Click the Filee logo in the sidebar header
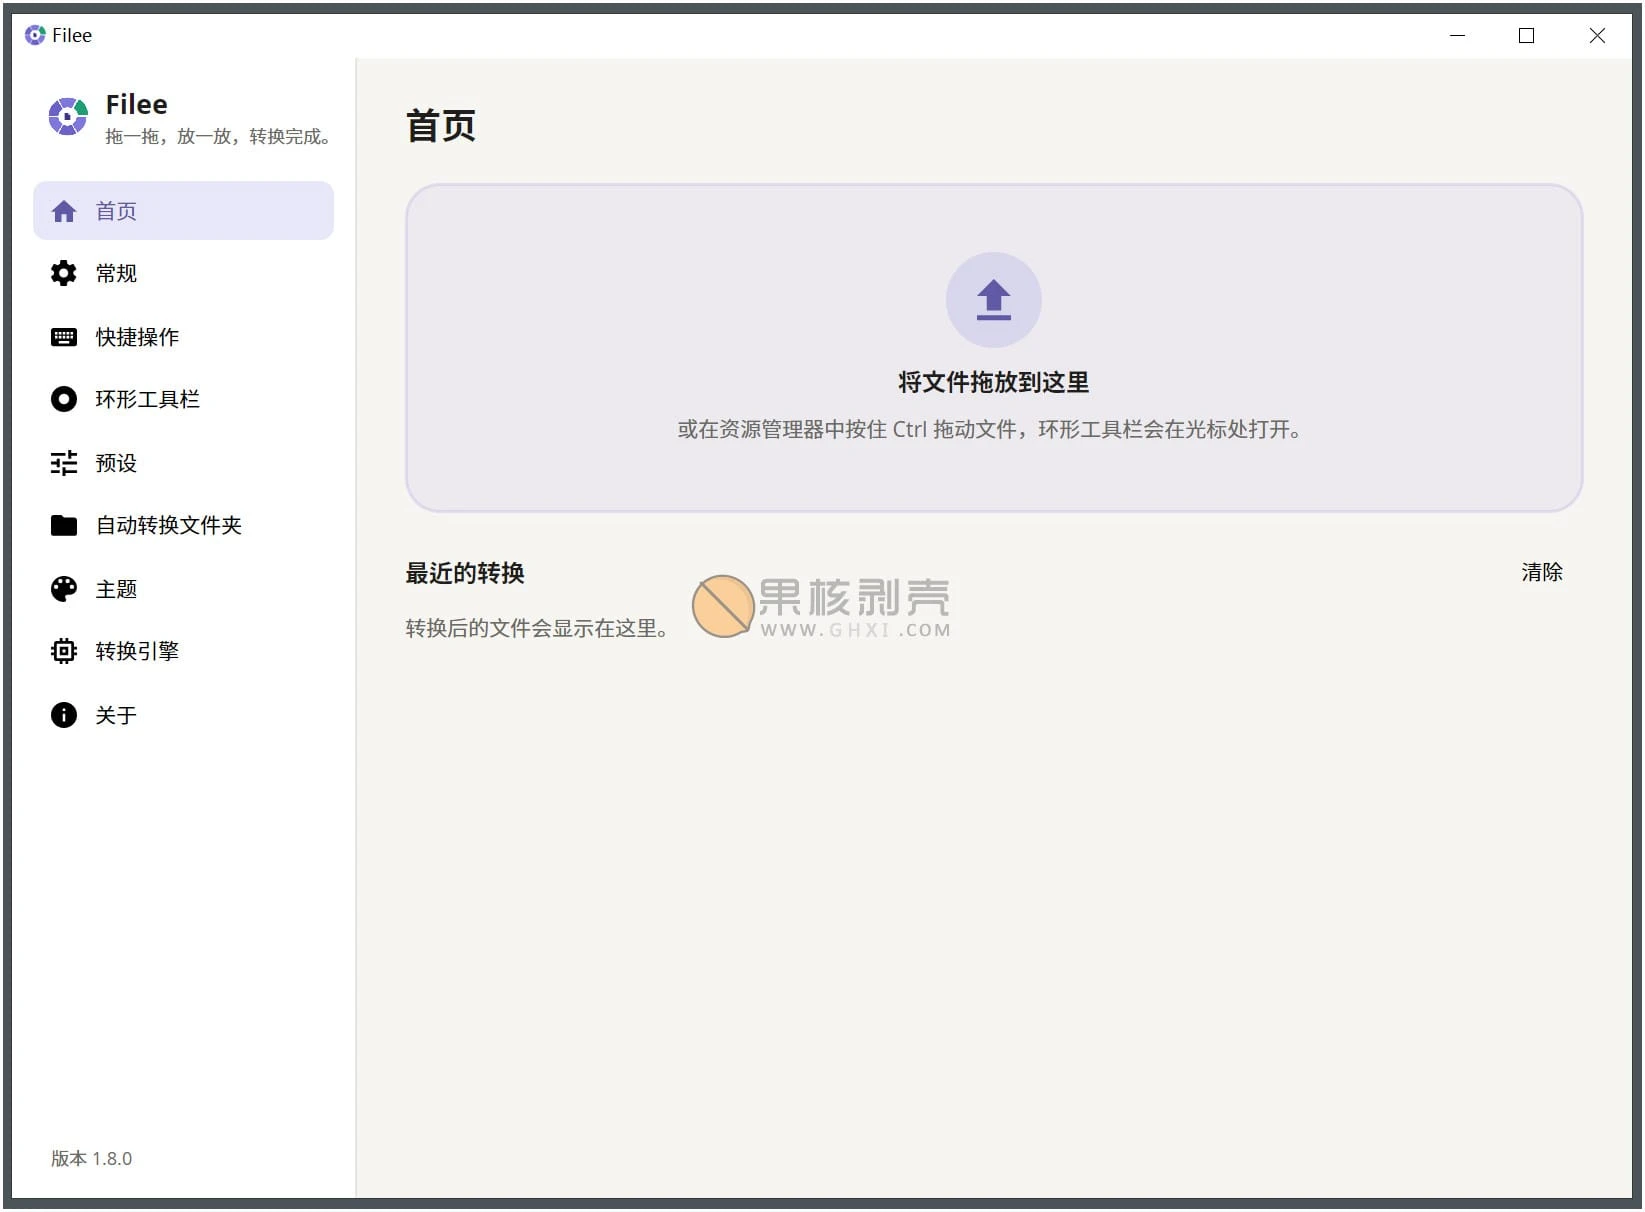The height and width of the screenshot is (1212, 1645). (x=68, y=117)
